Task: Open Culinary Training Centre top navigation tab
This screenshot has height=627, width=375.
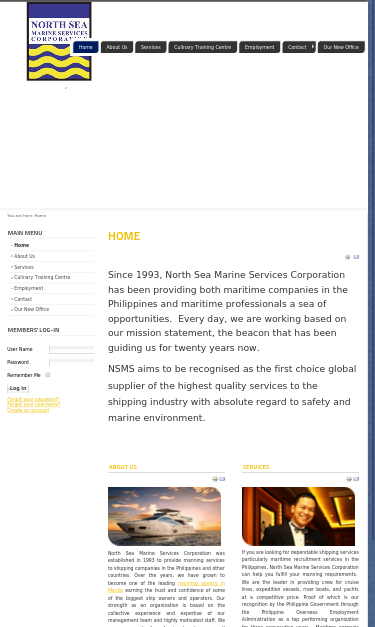Action: [x=203, y=47]
